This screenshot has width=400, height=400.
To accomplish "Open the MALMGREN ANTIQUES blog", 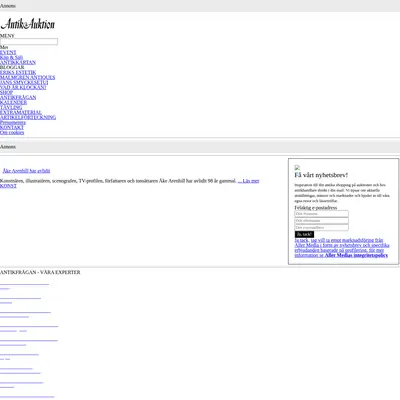I will coord(28,77).
